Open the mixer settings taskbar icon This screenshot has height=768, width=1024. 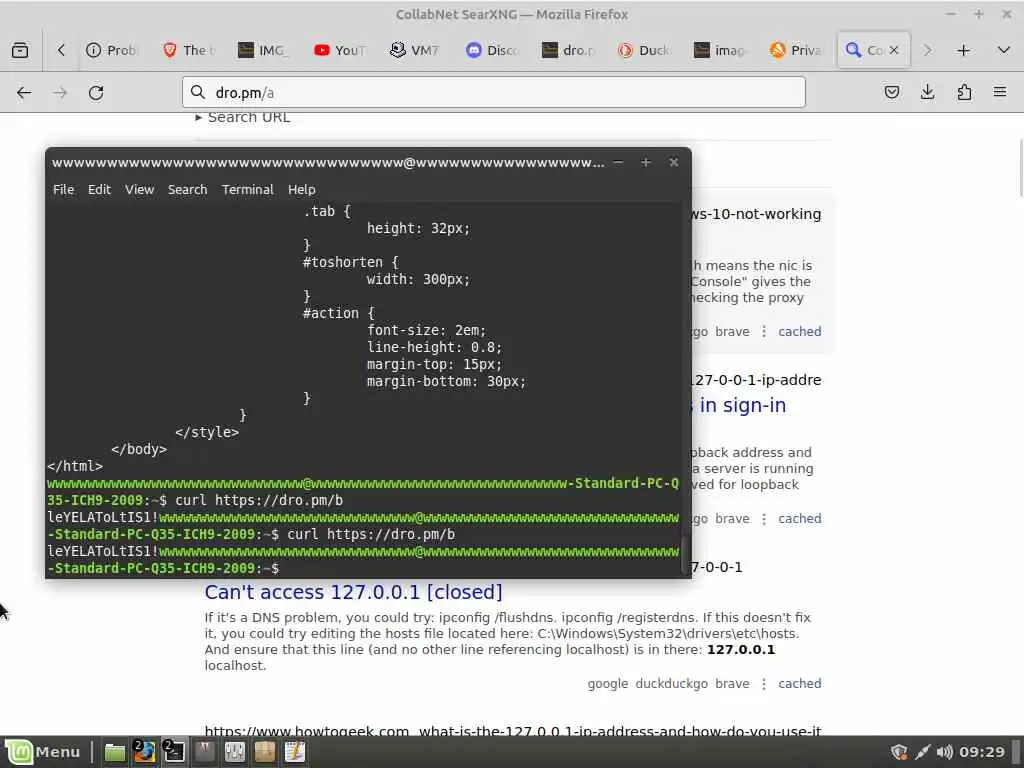pos(234,752)
